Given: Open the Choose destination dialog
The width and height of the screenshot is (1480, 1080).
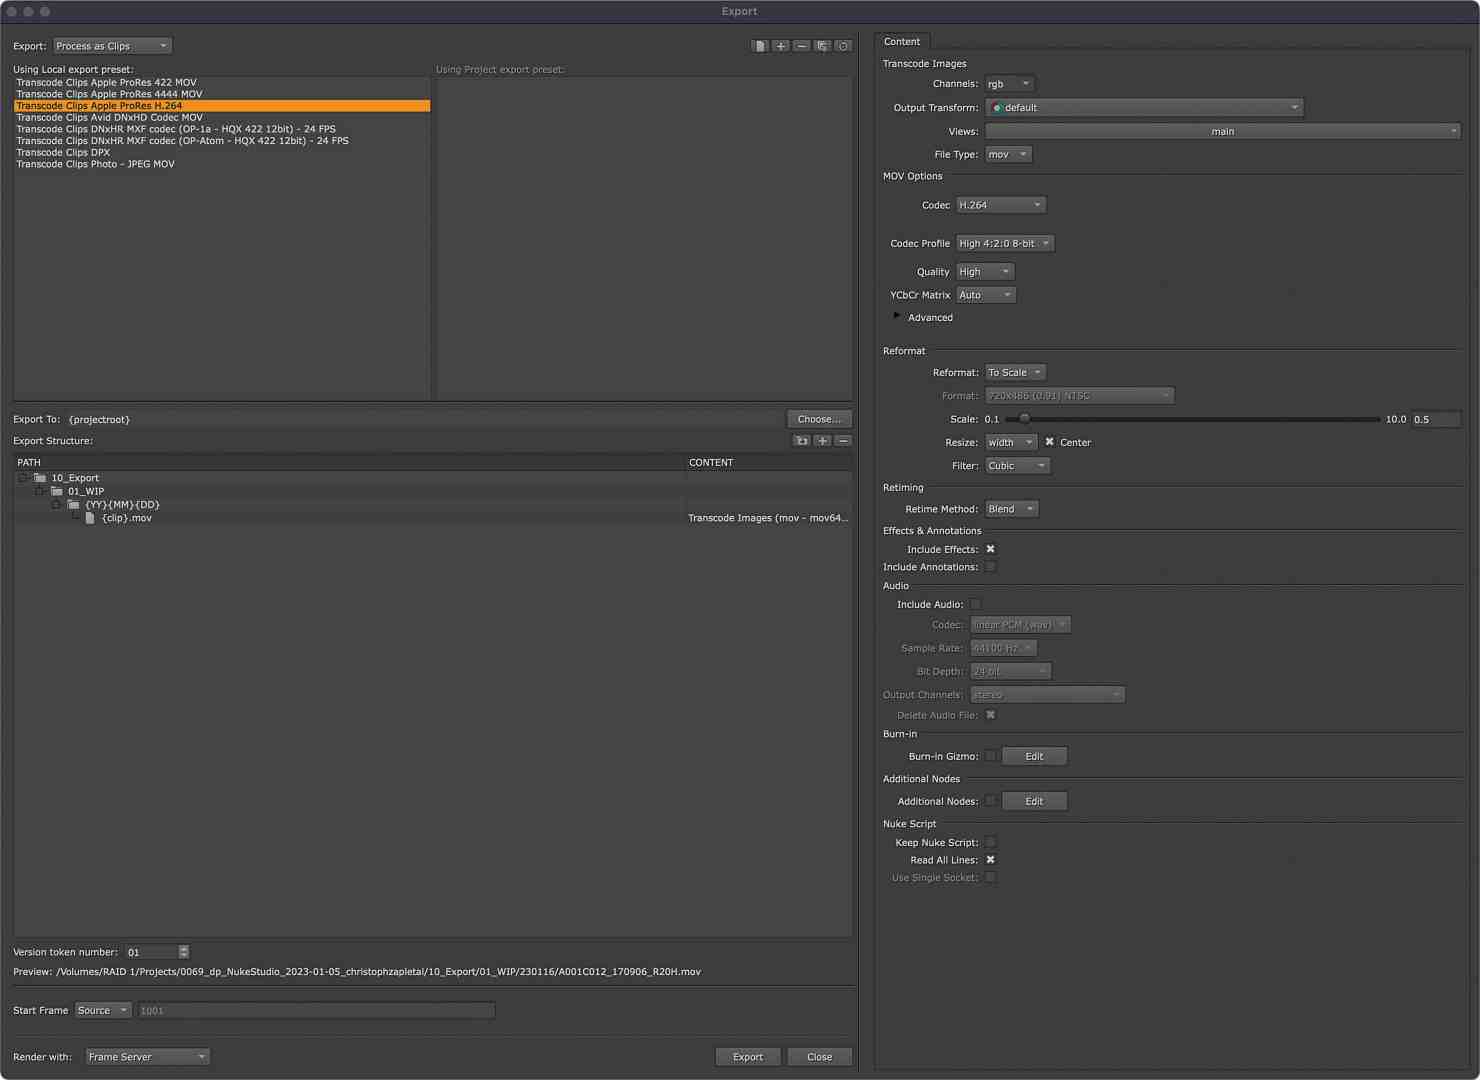Looking at the screenshot, I should 818,418.
